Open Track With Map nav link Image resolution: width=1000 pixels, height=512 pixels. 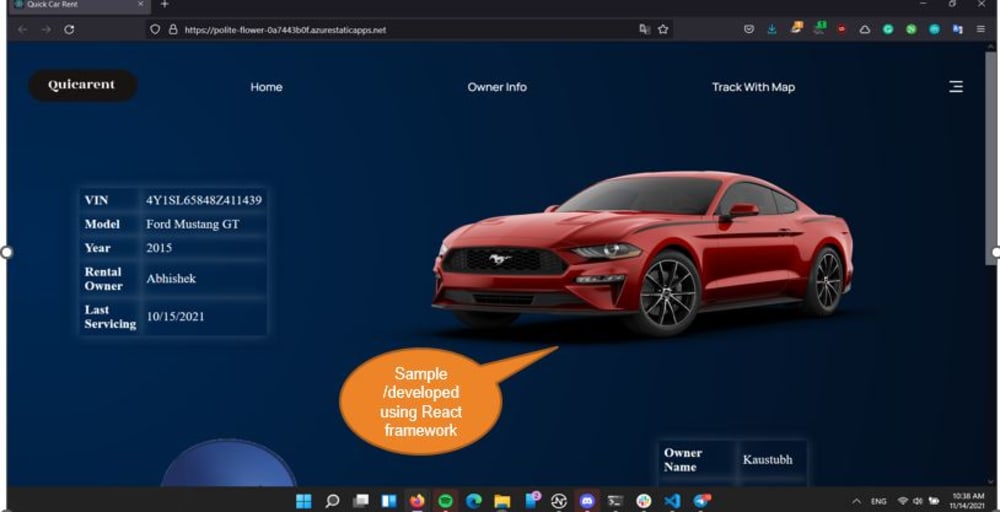click(x=754, y=87)
